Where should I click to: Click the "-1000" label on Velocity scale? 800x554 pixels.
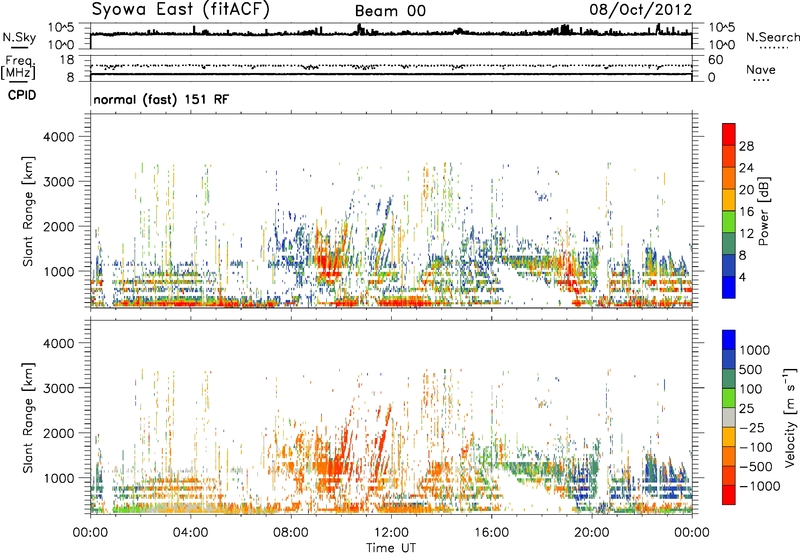759,486
